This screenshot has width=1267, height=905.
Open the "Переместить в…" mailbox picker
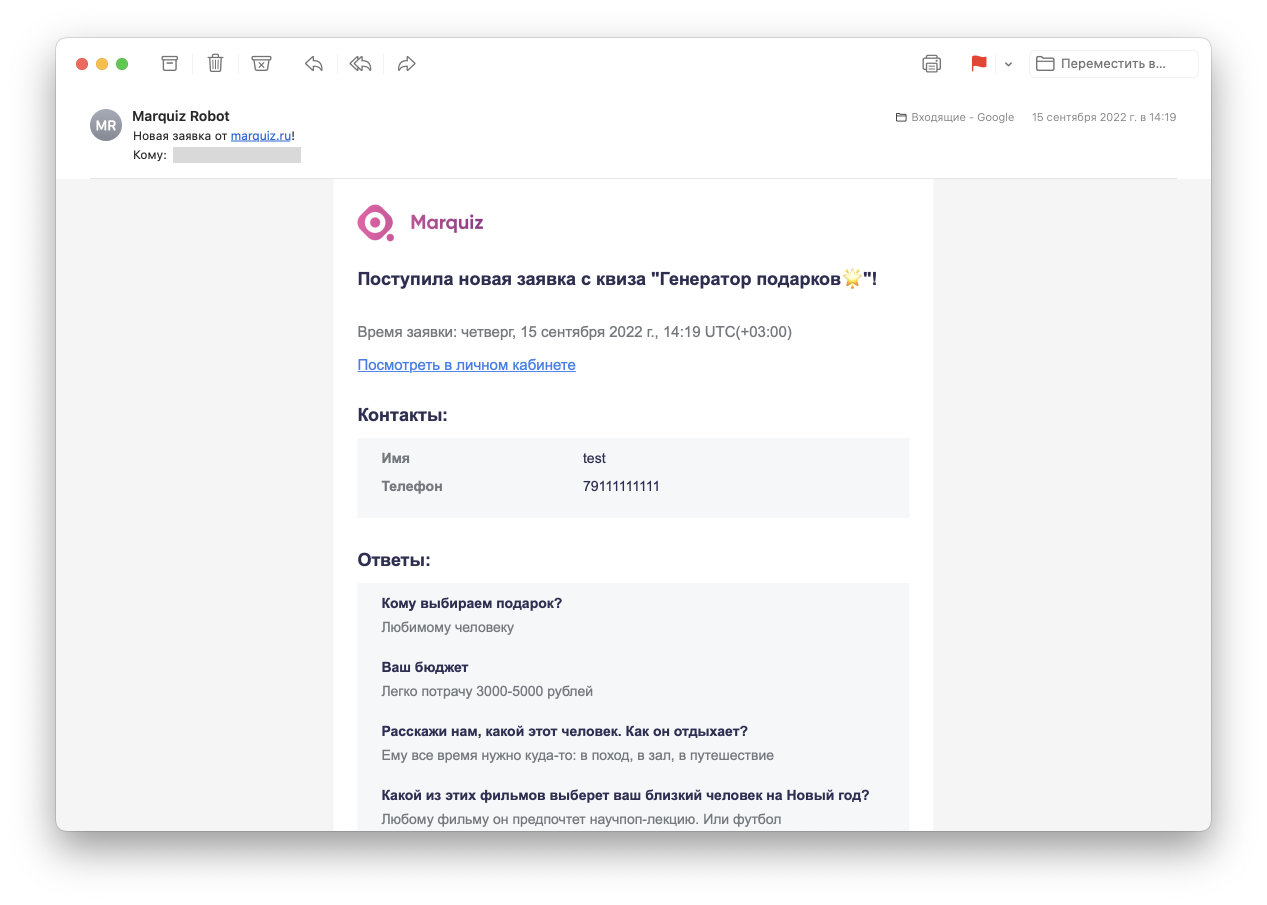[1113, 63]
